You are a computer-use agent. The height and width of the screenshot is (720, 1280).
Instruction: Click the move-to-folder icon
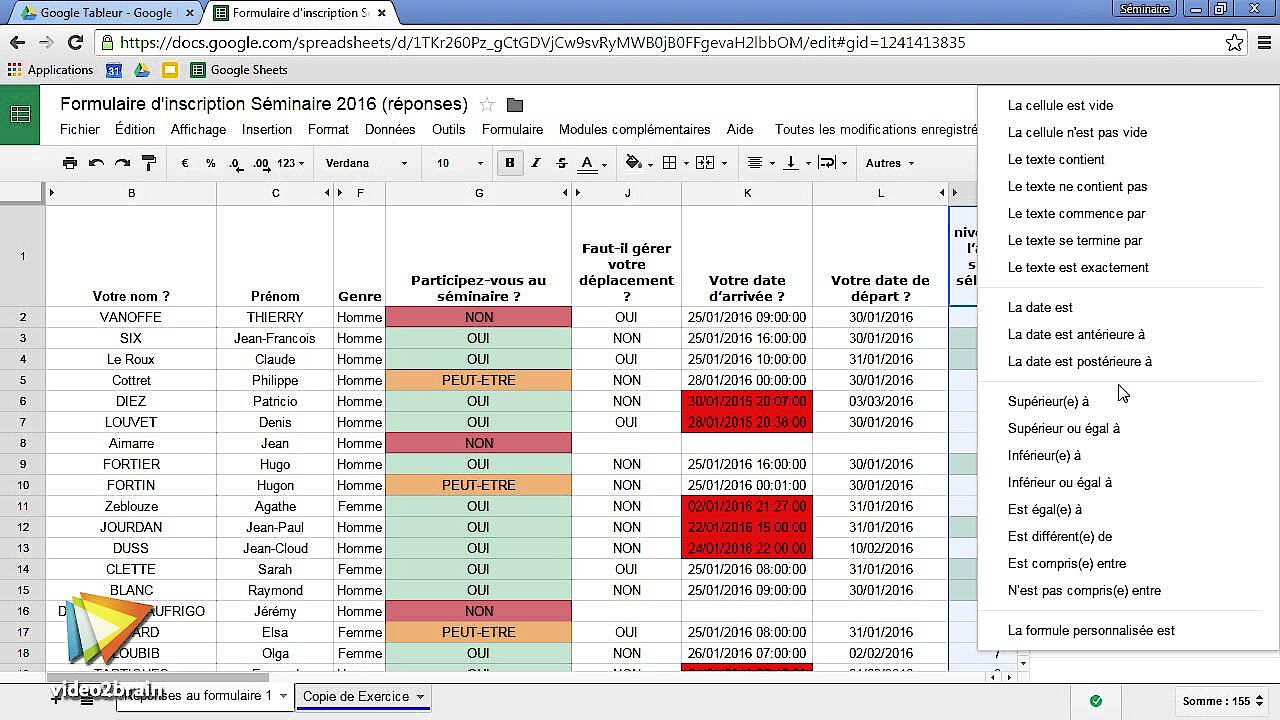click(515, 105)
